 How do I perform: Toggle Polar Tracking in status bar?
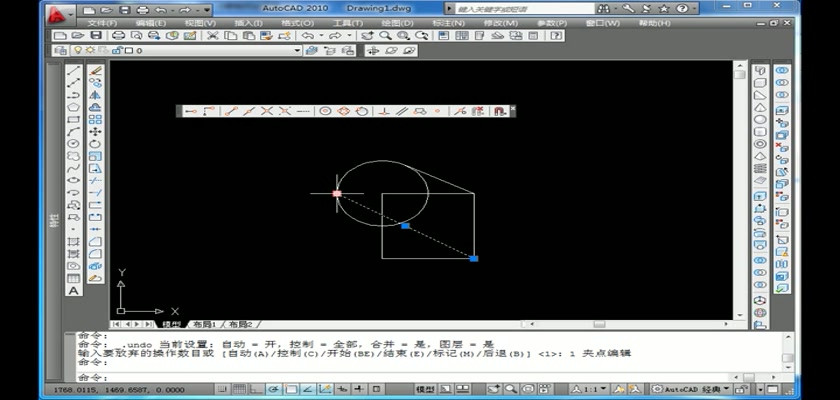coord(274,389)
